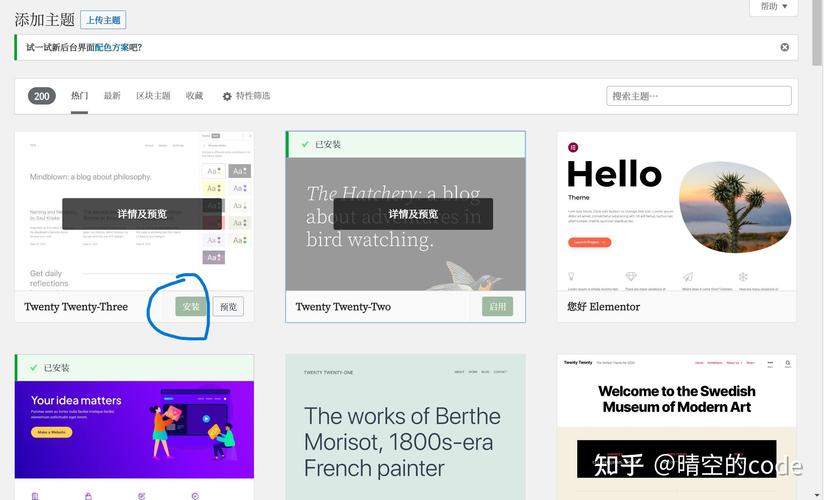
Task: Open the 帮助 help dropdown
Action: click(774, 6)
